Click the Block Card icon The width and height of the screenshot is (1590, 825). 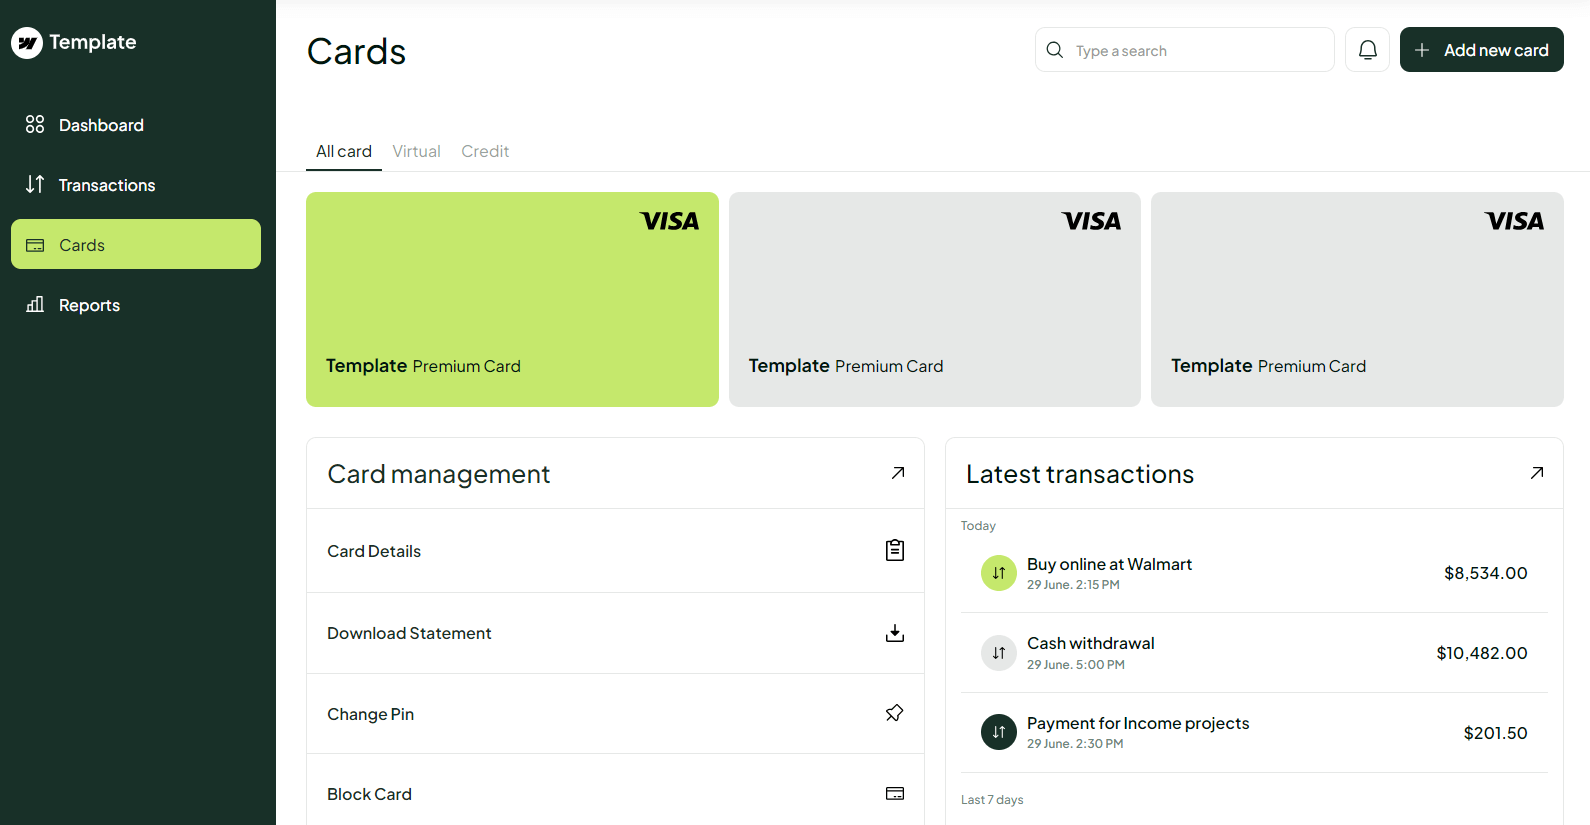coord(895,792)
